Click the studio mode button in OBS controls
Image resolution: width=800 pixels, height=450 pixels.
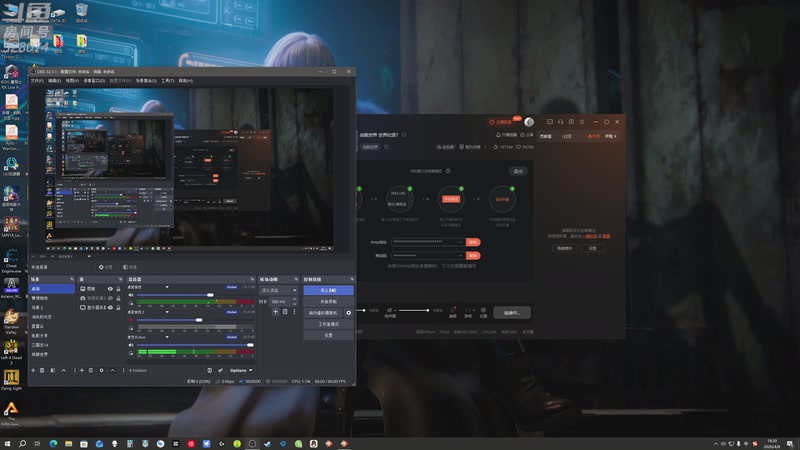328,324
